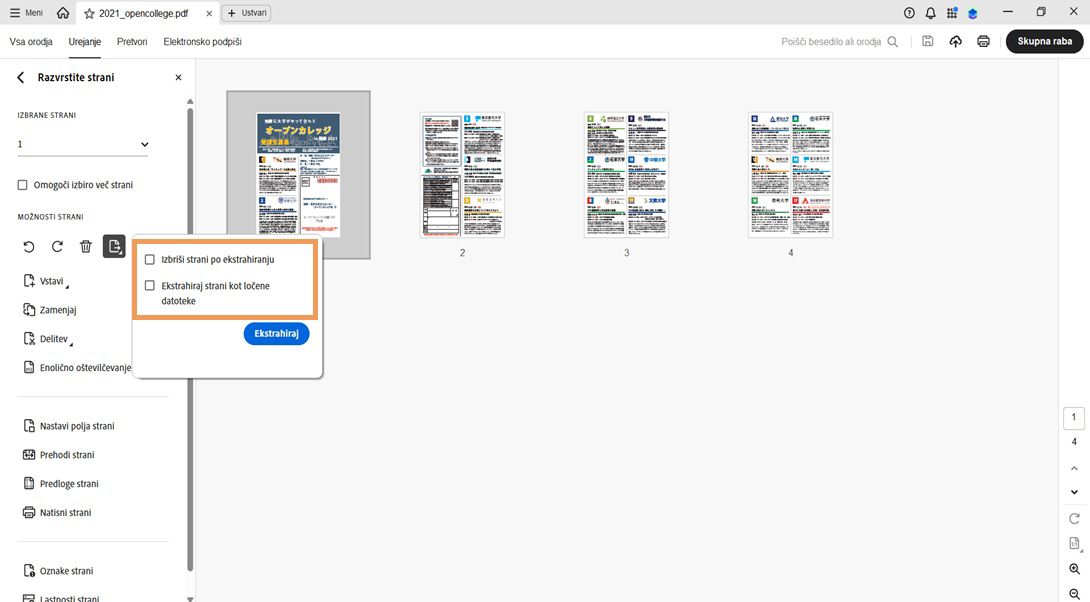Open the Elektronsko podpiši tab
Image resolution: width=1090 pixels, height=602 pixels.
click(202, 42)
